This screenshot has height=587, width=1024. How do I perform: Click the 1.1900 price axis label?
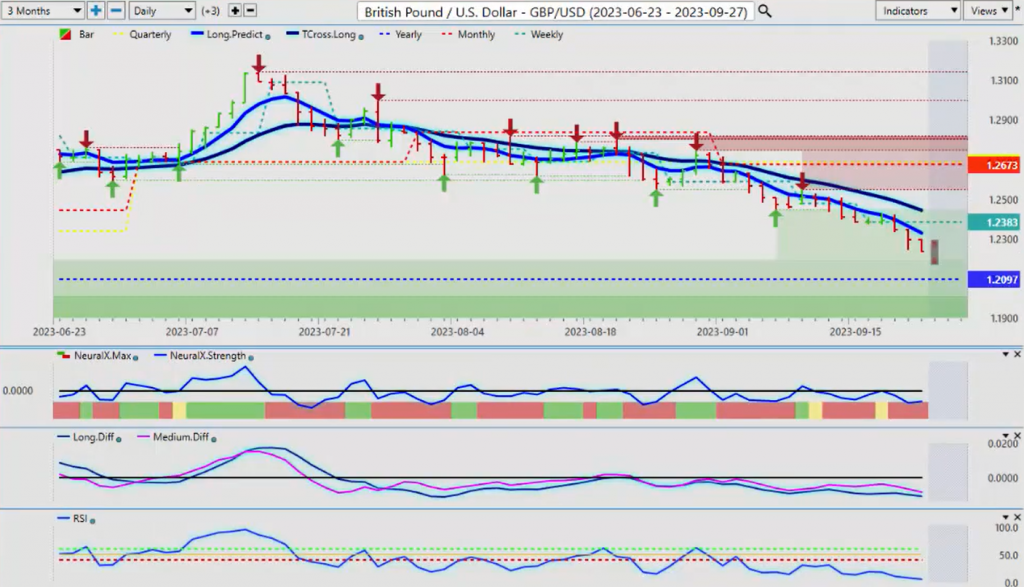point(1003,319)
